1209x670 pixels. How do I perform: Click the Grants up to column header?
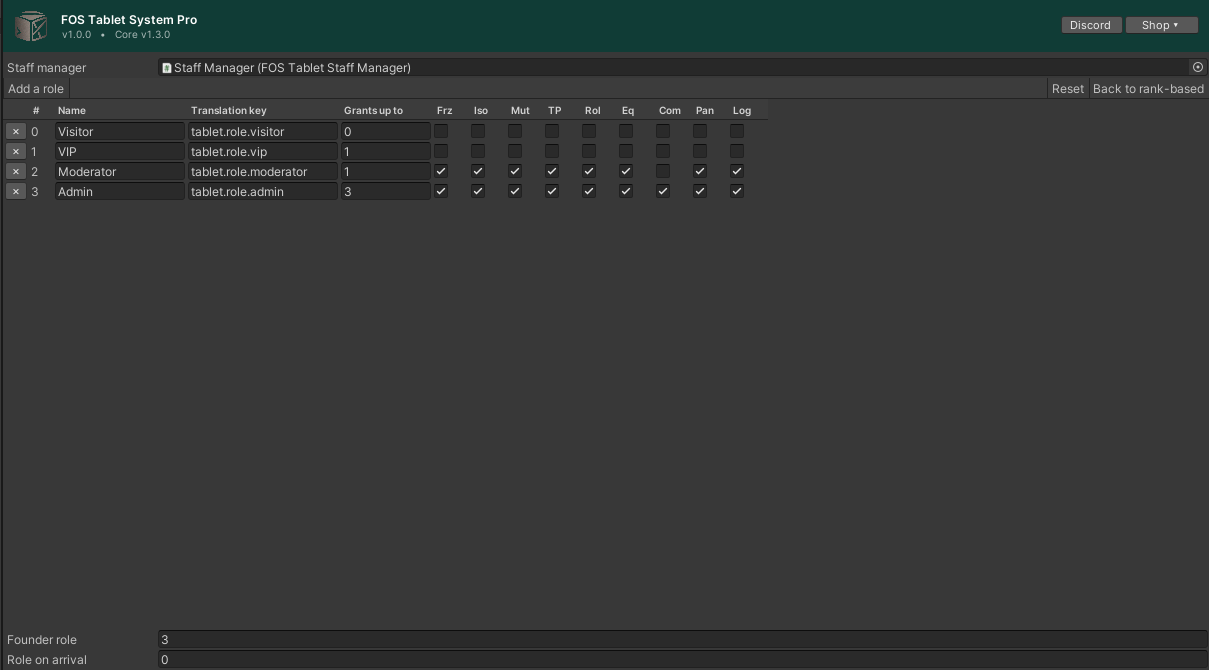click(x=373, y=110)
